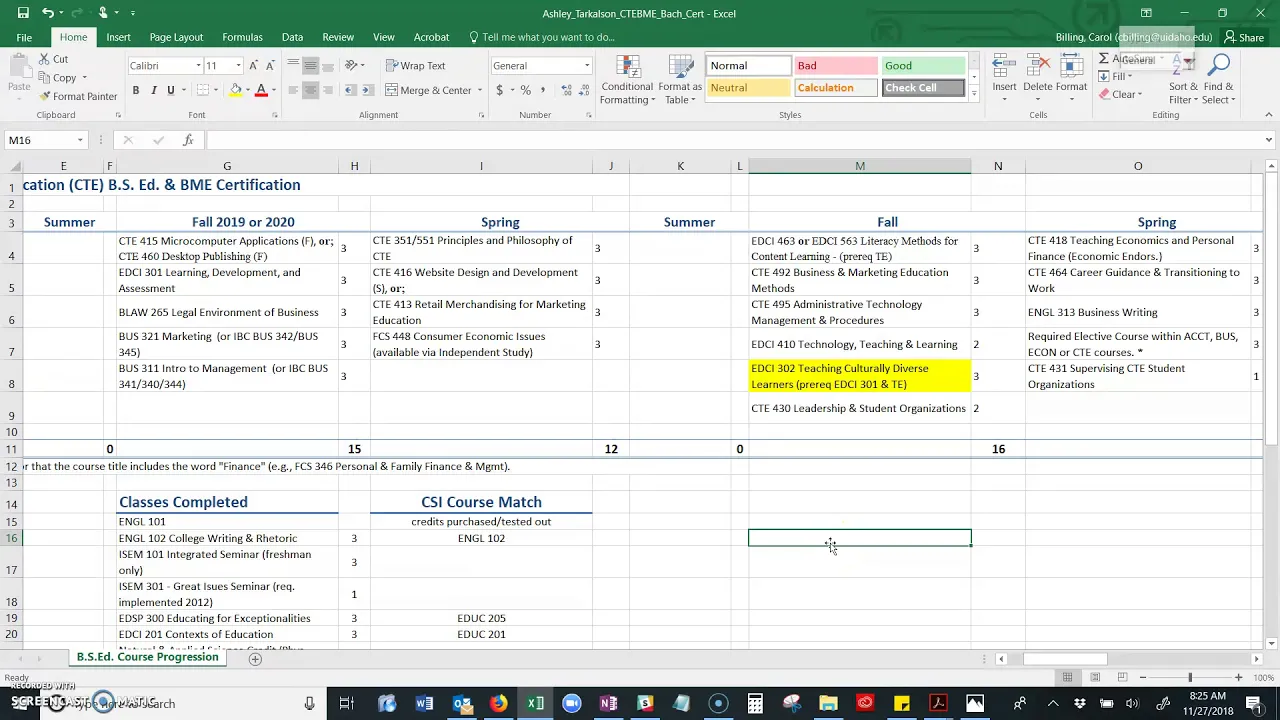Open the font size dropdown

coord(238,66)
